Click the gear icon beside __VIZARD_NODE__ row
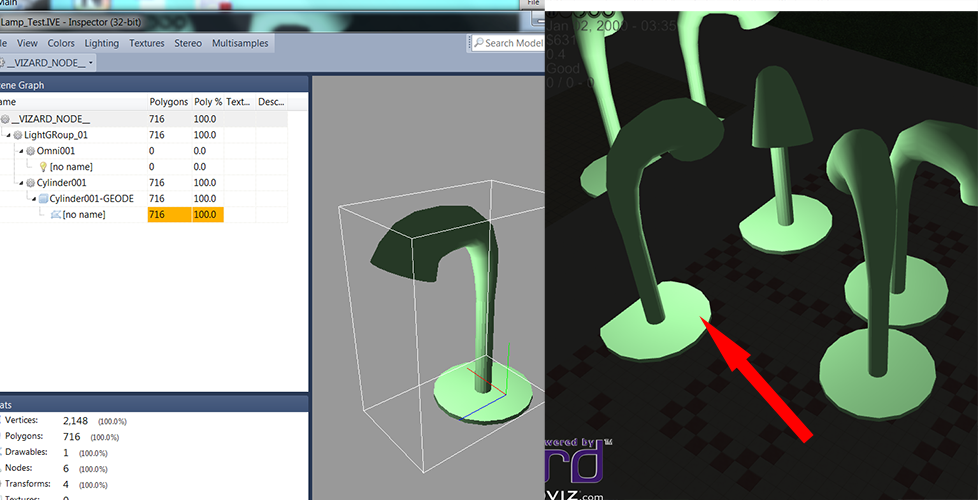 (x=5, y=119)
